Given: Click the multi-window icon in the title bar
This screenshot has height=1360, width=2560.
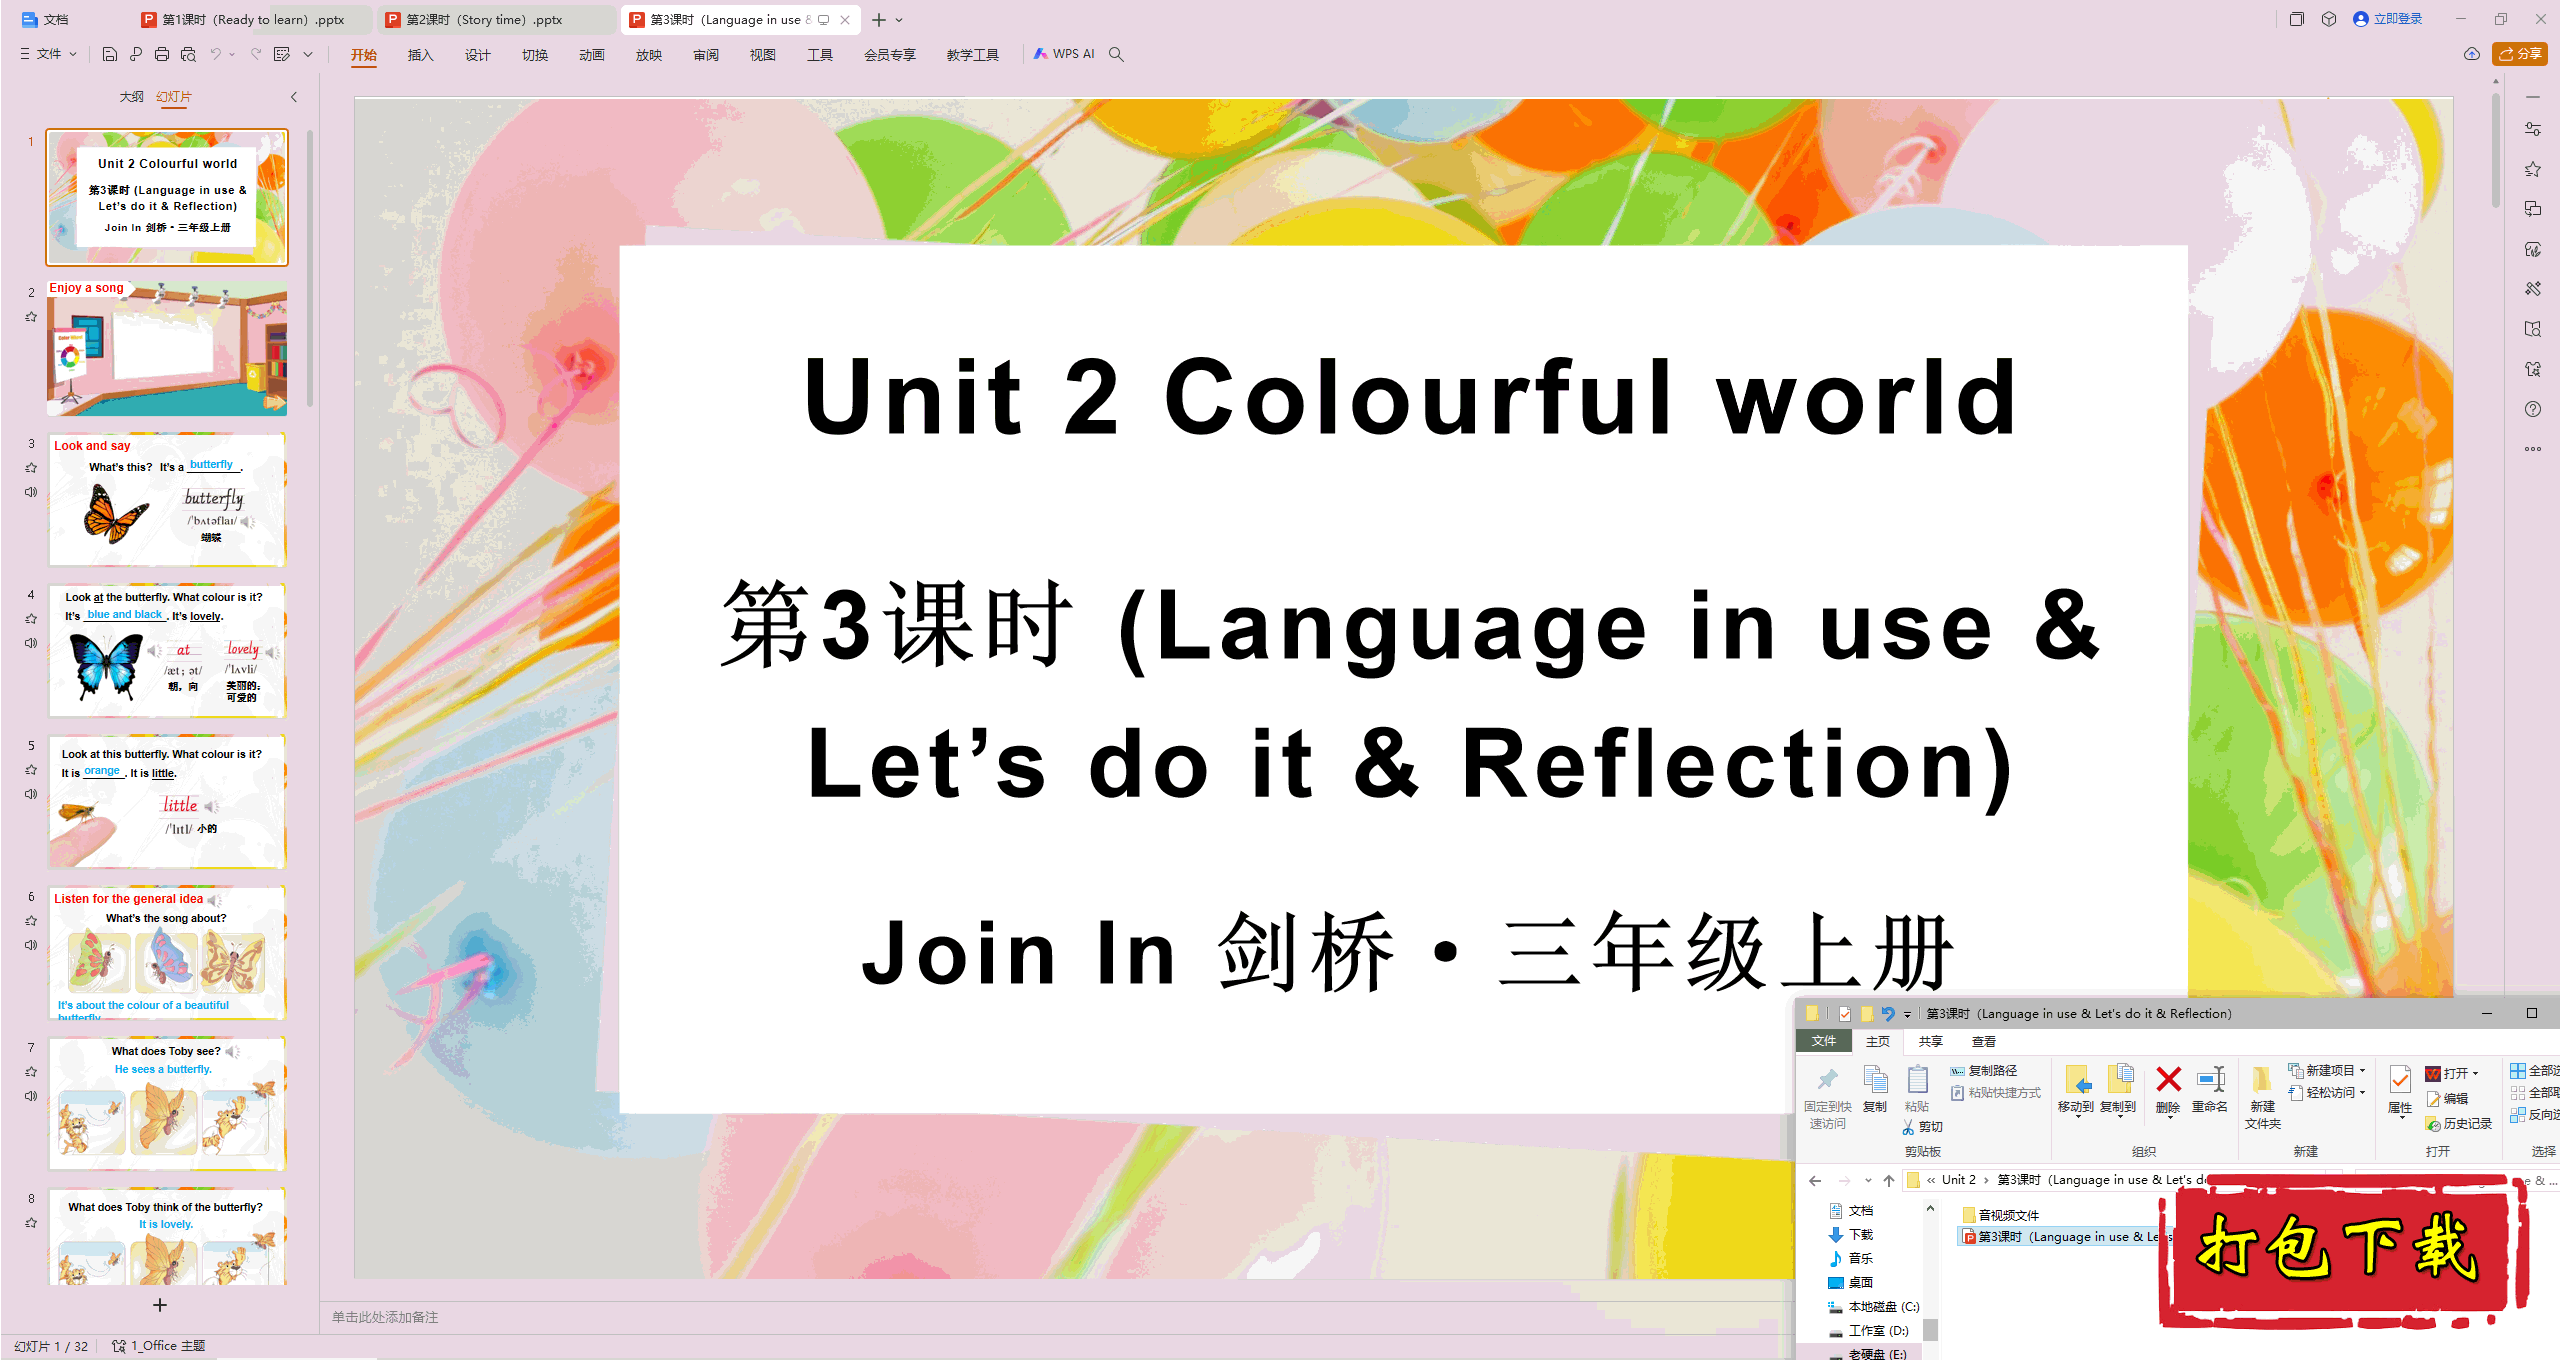Looking at the screenshot, I should point(2297,19).
